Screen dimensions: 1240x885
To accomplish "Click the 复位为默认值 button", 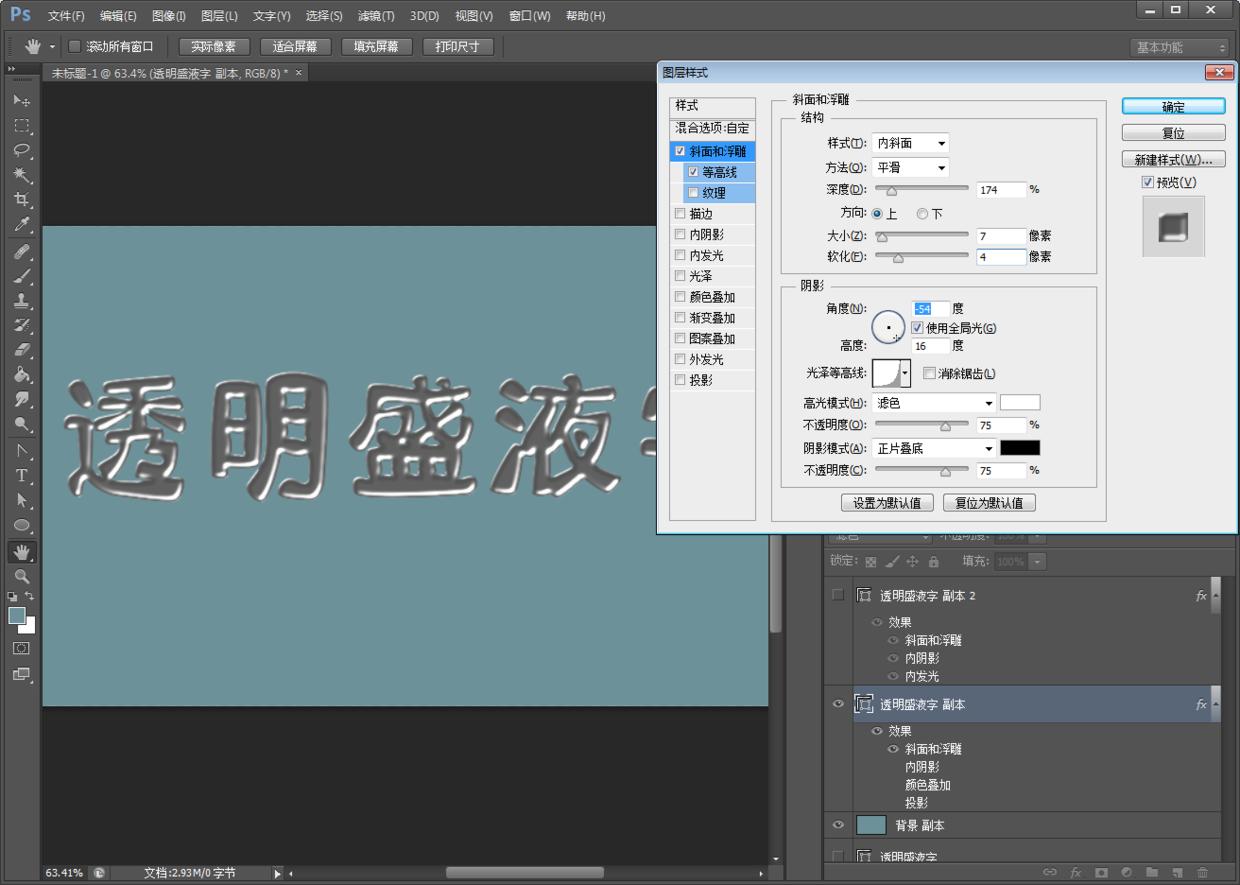I will [x=988, y=502].
